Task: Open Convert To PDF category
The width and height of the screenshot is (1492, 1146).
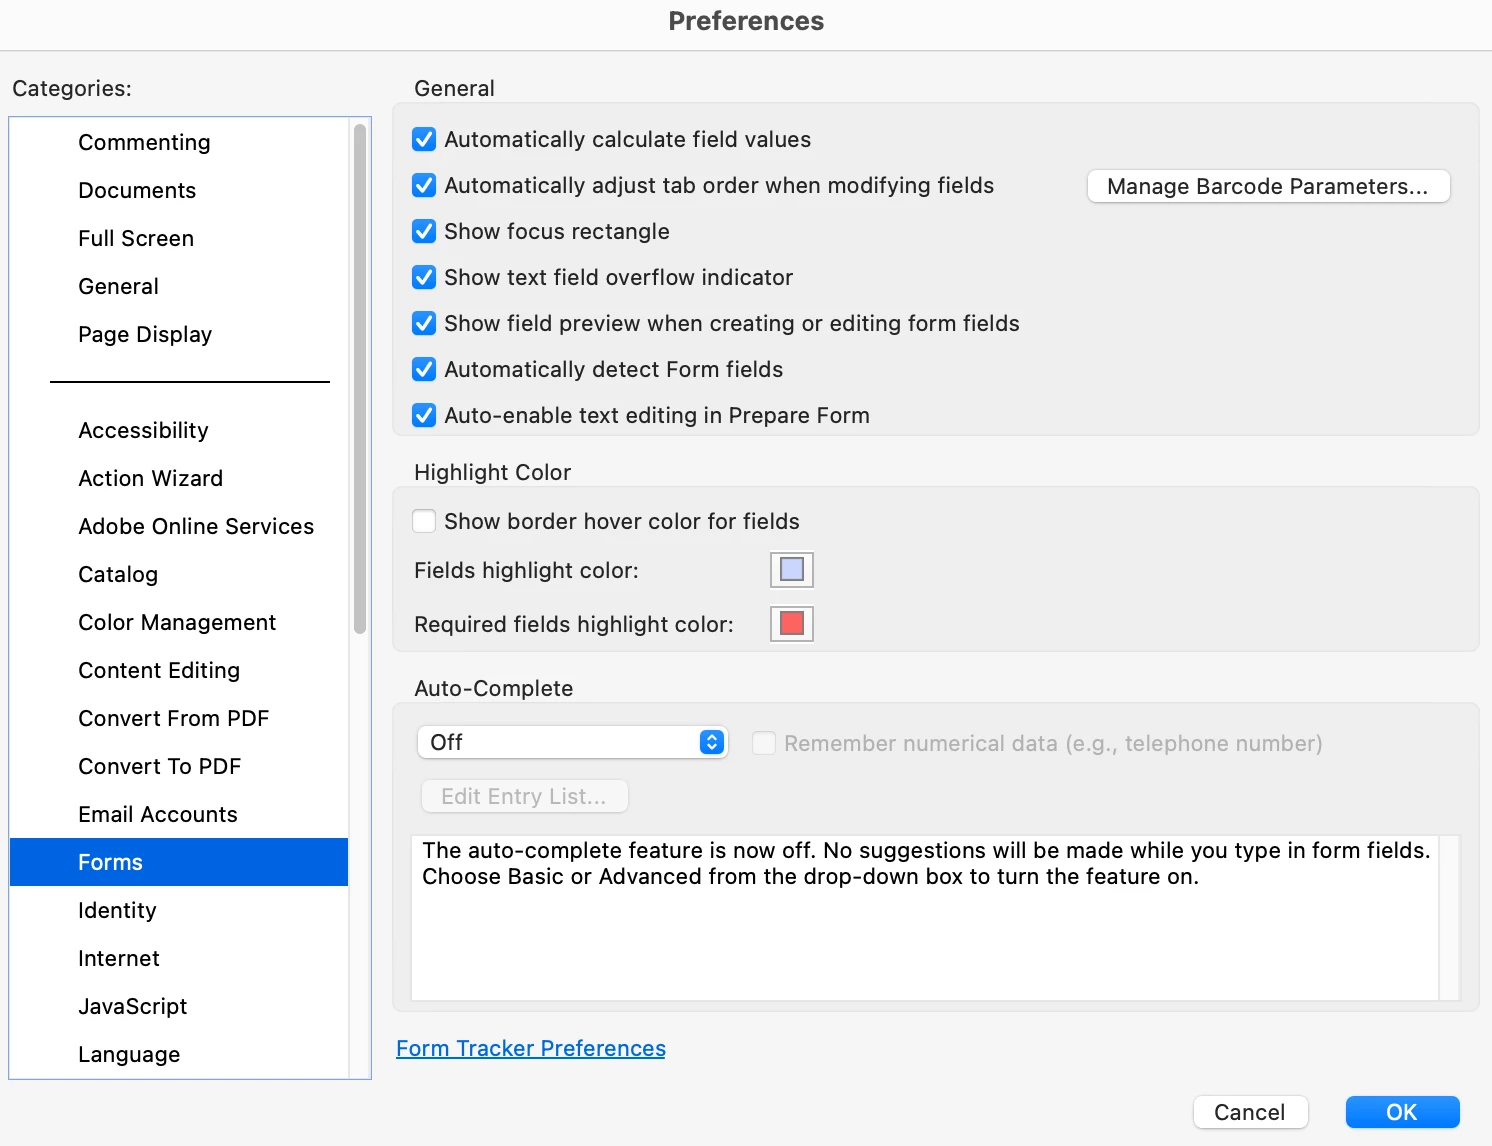Action: click(160, 766)
